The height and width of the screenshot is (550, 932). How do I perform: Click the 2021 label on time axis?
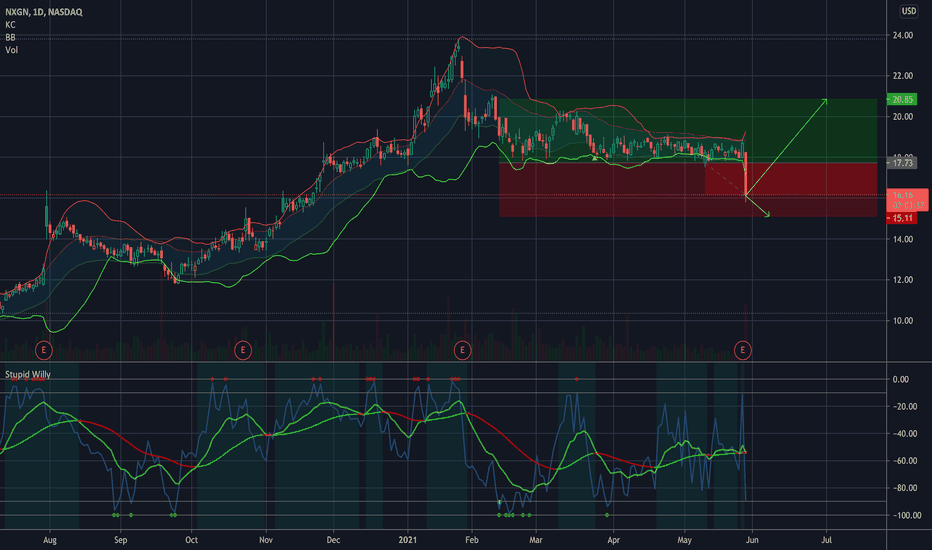tap(408, 540)
